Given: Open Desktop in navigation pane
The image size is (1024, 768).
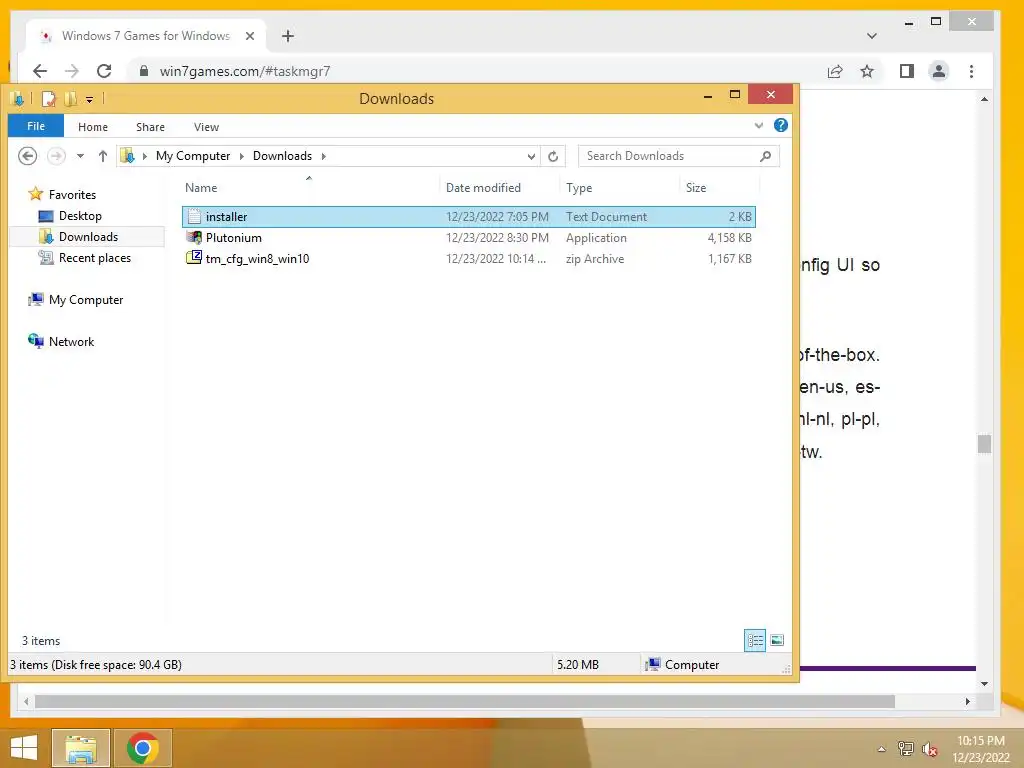Looking at the screenshot, I should click(80, 216).
